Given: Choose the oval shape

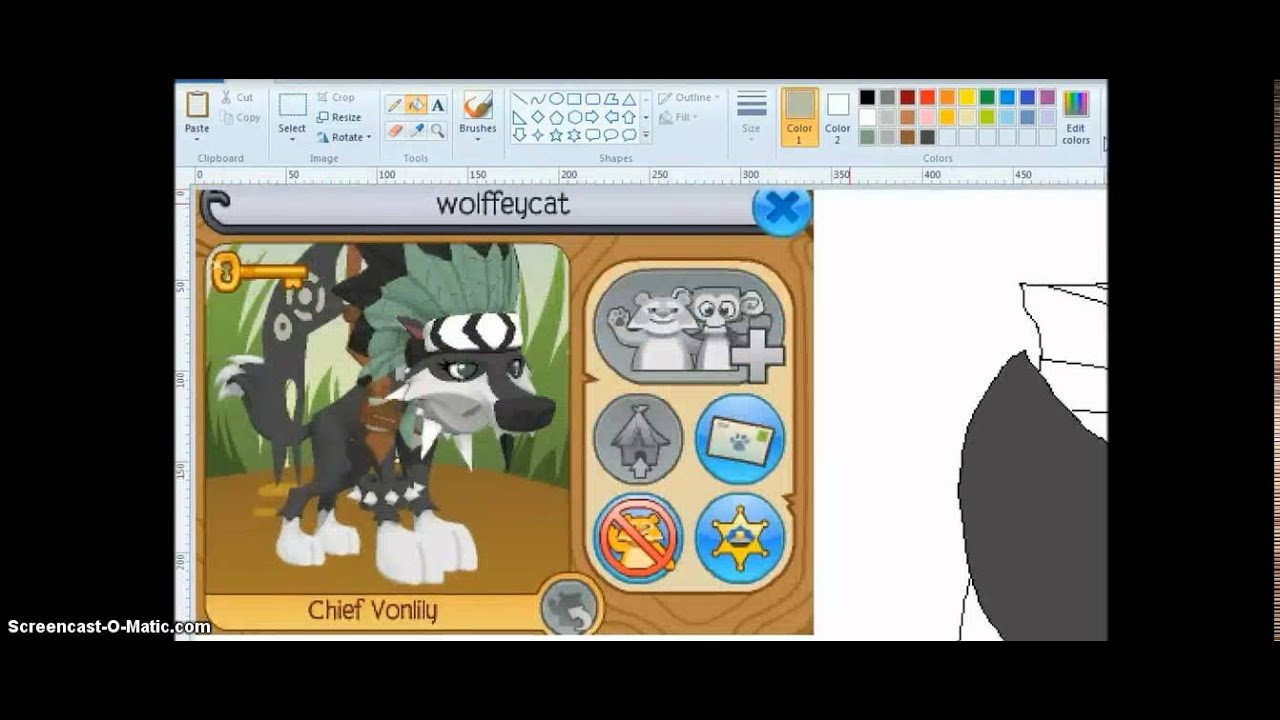Looking at the screenshot, I should pos(556,99).
